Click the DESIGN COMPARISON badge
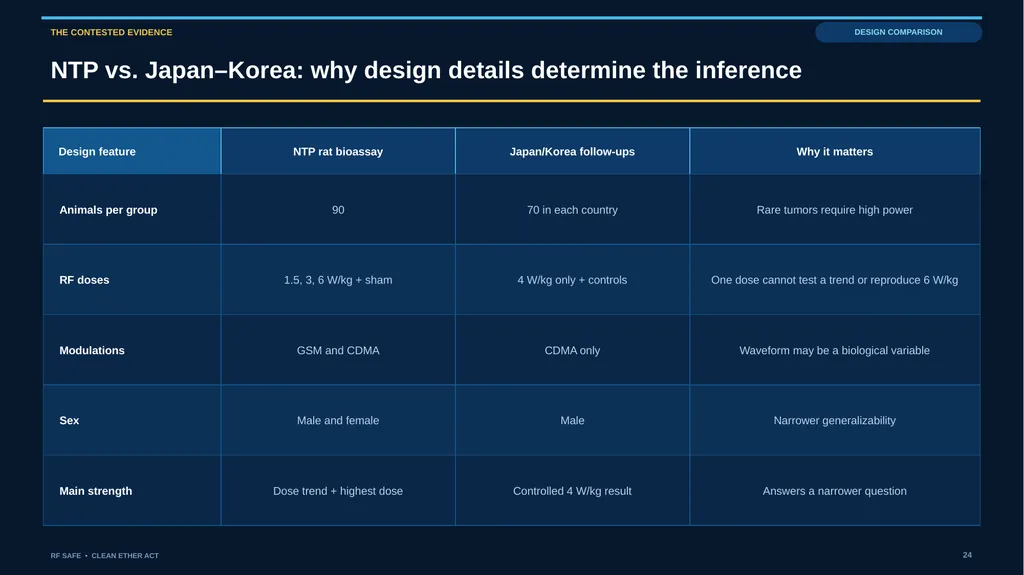Viewport: 1024px width, 575px height. 898,32
